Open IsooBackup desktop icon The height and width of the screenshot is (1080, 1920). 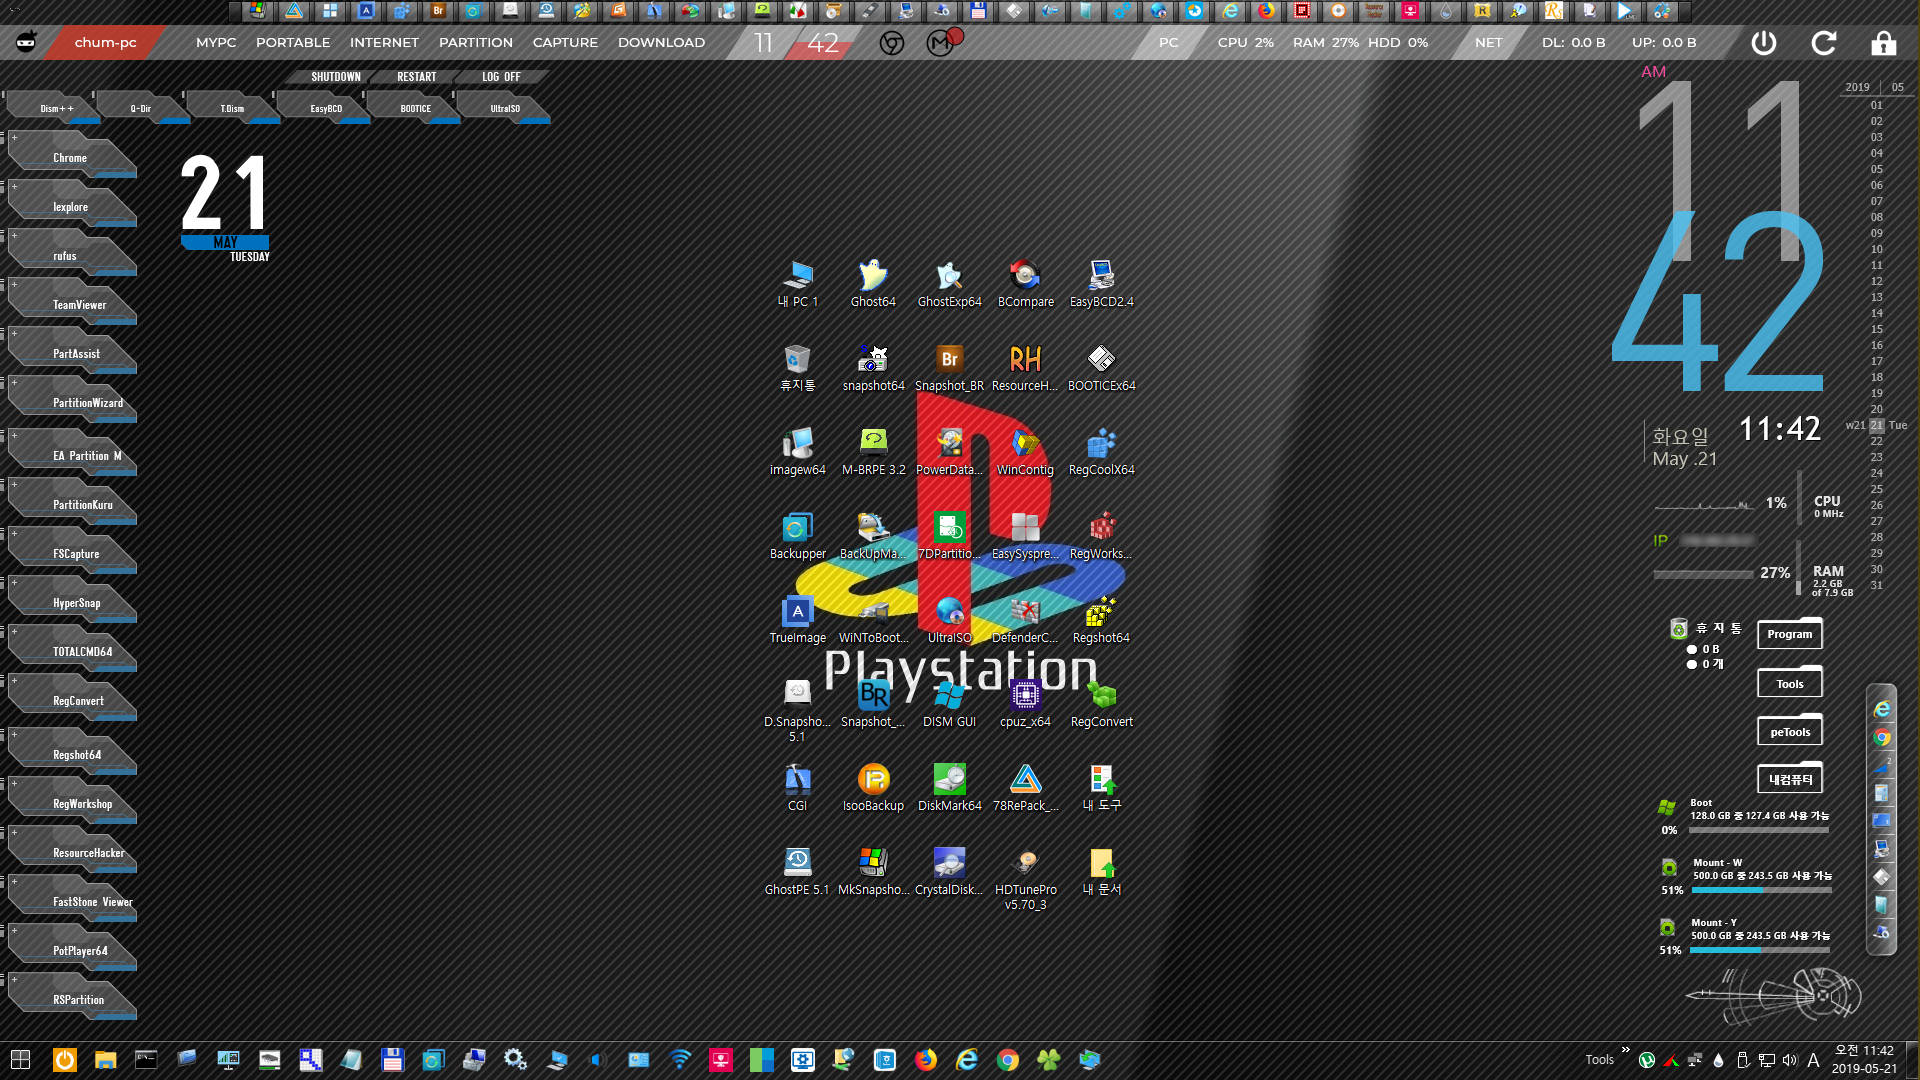[873, 787]
